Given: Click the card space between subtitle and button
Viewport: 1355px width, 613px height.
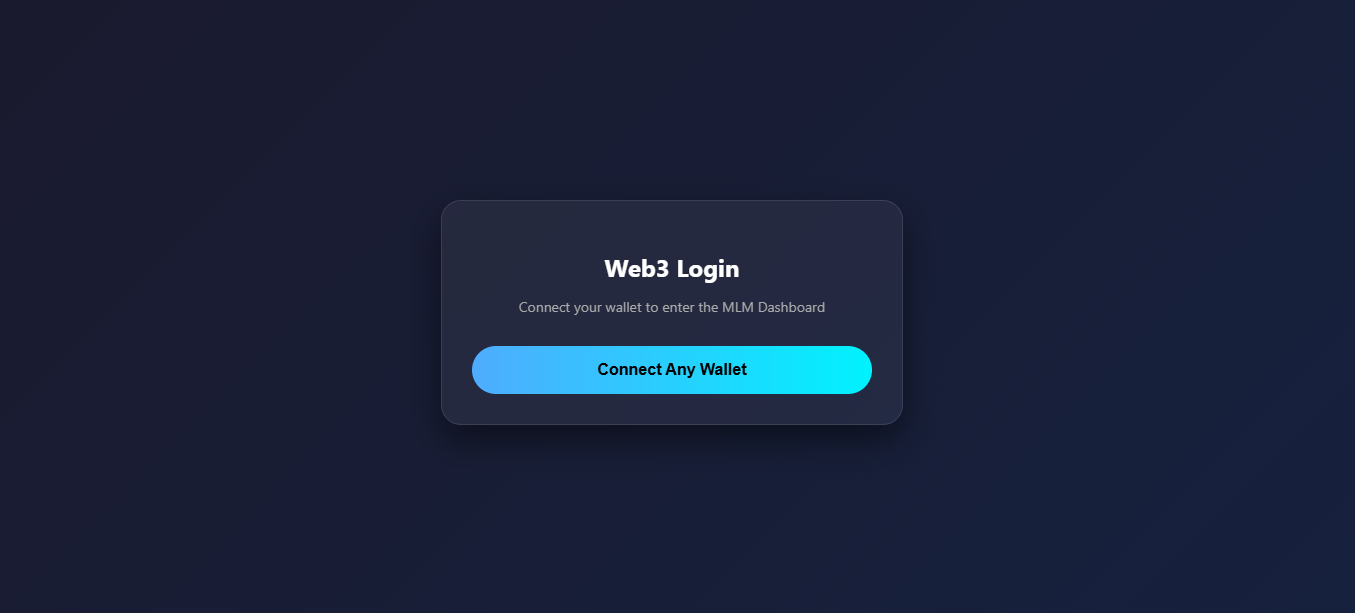Looking at the screenshot, I should point(672,331).
